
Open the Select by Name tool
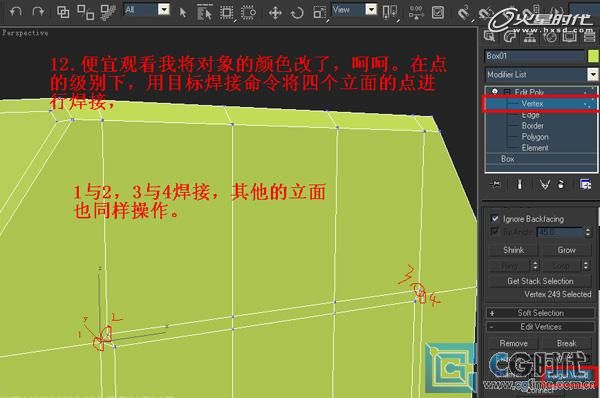point(204,13)
